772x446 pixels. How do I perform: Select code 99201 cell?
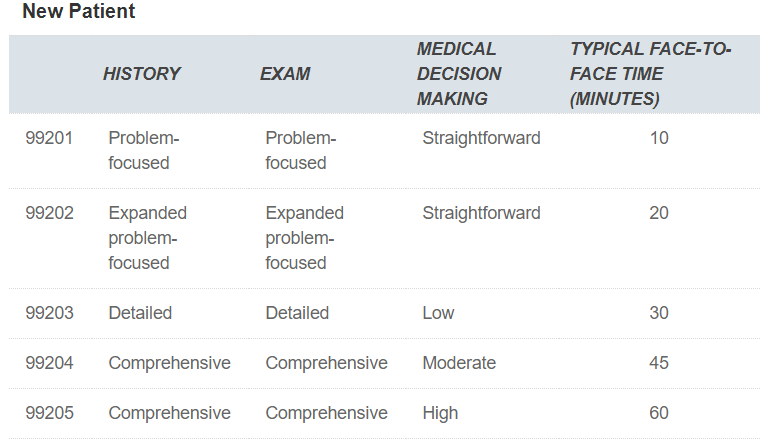49,138
